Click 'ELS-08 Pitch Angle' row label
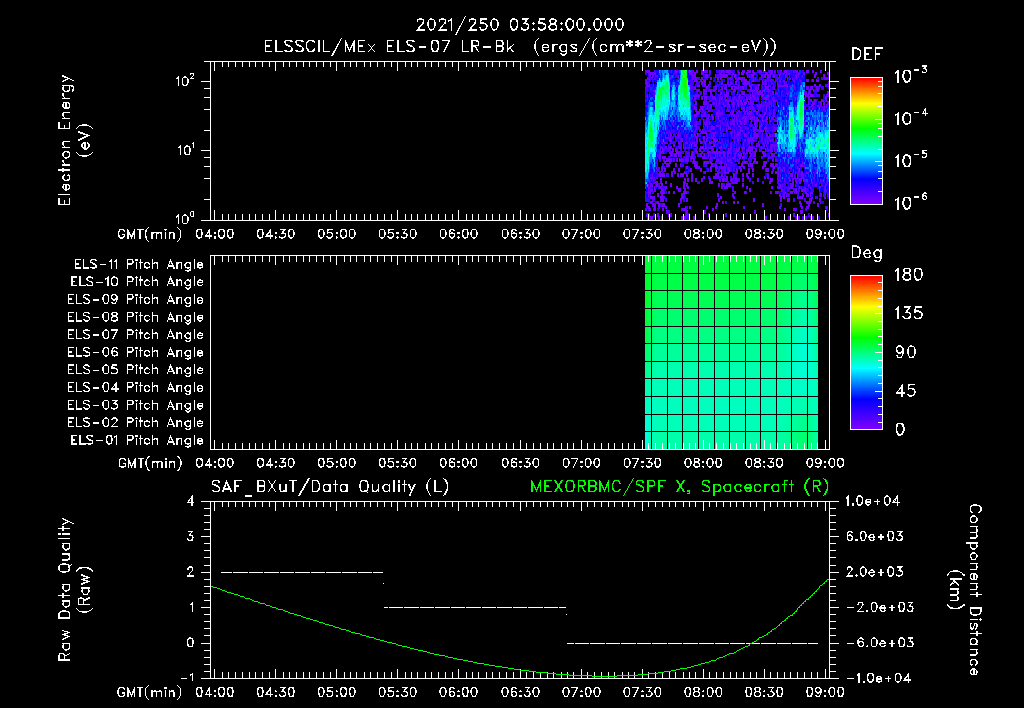Viewport: 1024px width, 708px height. pyautogui.click(x=136, y=317)
